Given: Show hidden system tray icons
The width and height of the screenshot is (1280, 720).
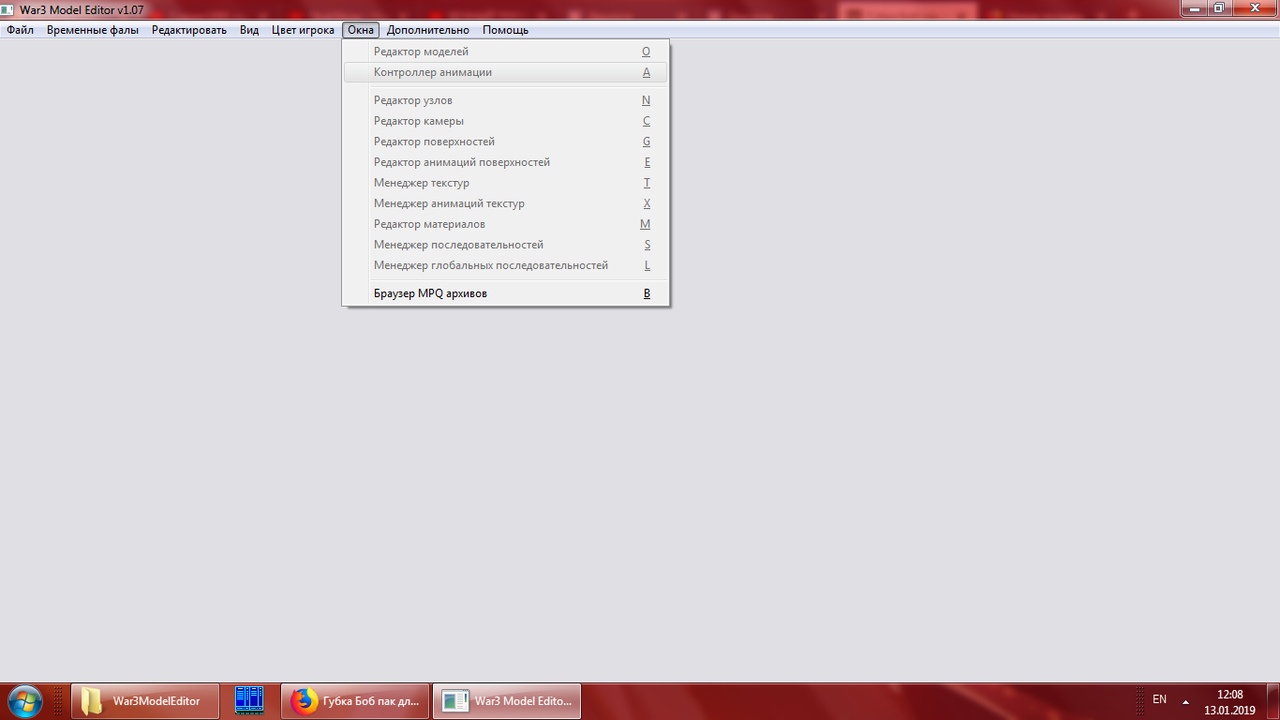Looking at the screenshot, I should 1186,701.
